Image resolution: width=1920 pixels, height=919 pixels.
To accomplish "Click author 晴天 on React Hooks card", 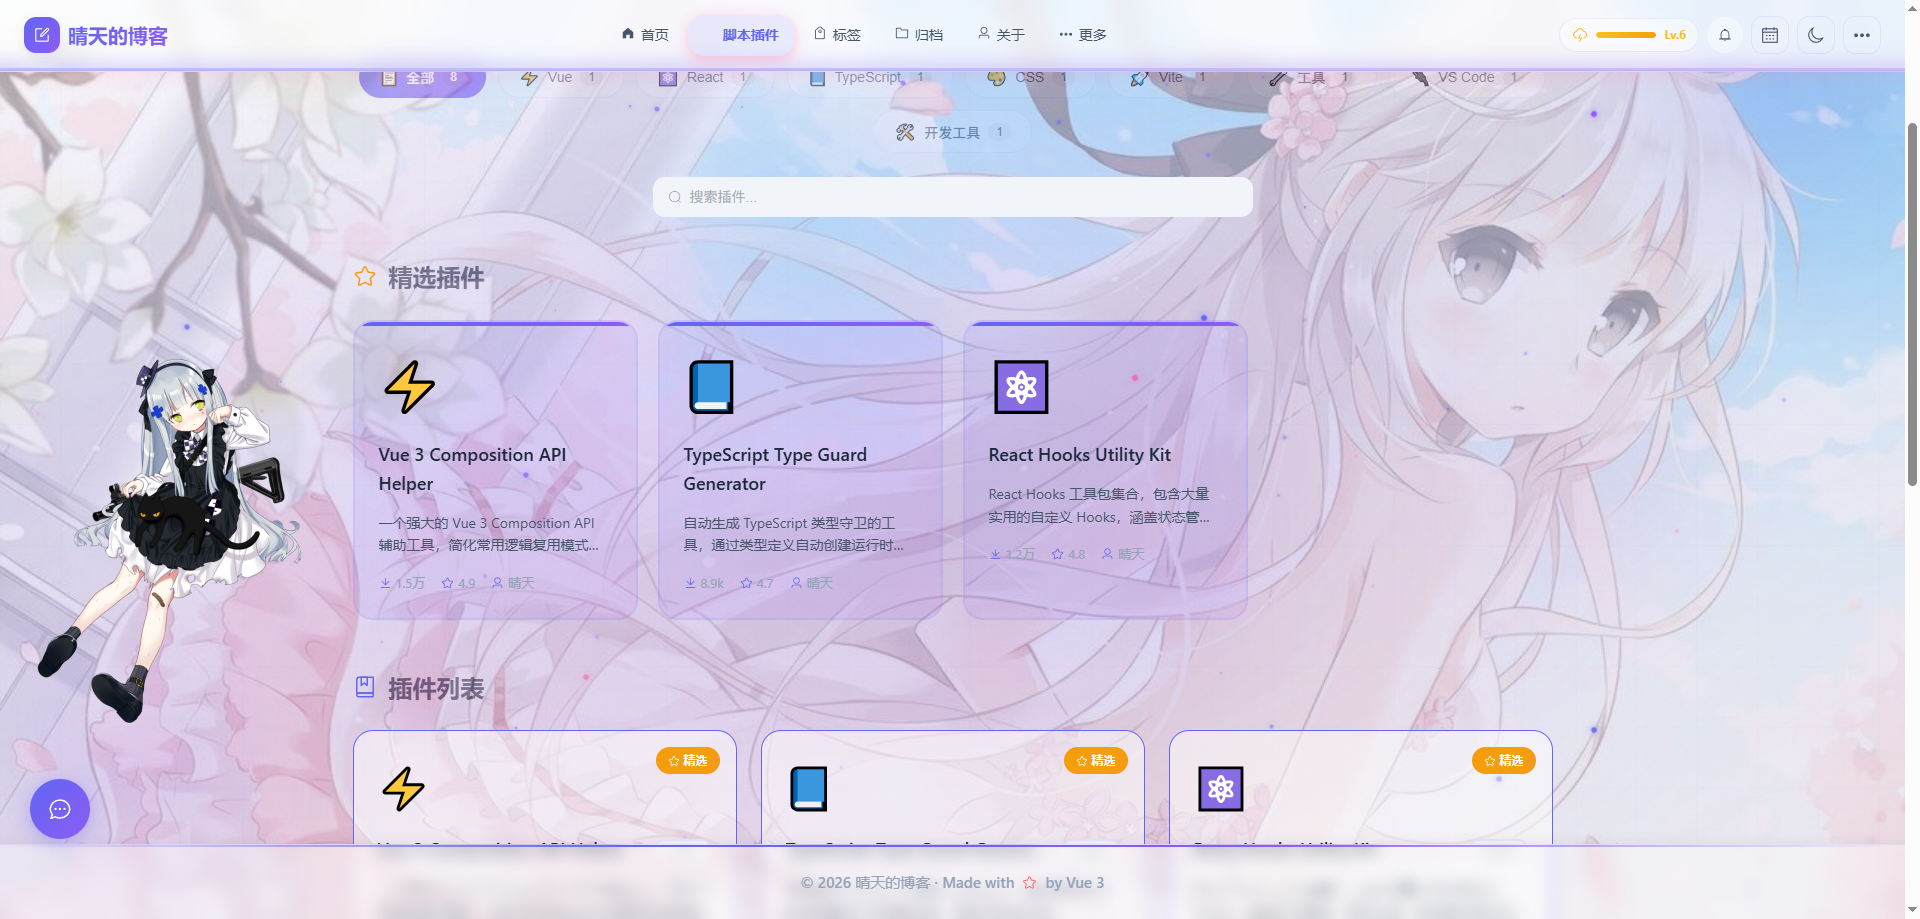I will pyautogui.click(x=1123, y=554).
